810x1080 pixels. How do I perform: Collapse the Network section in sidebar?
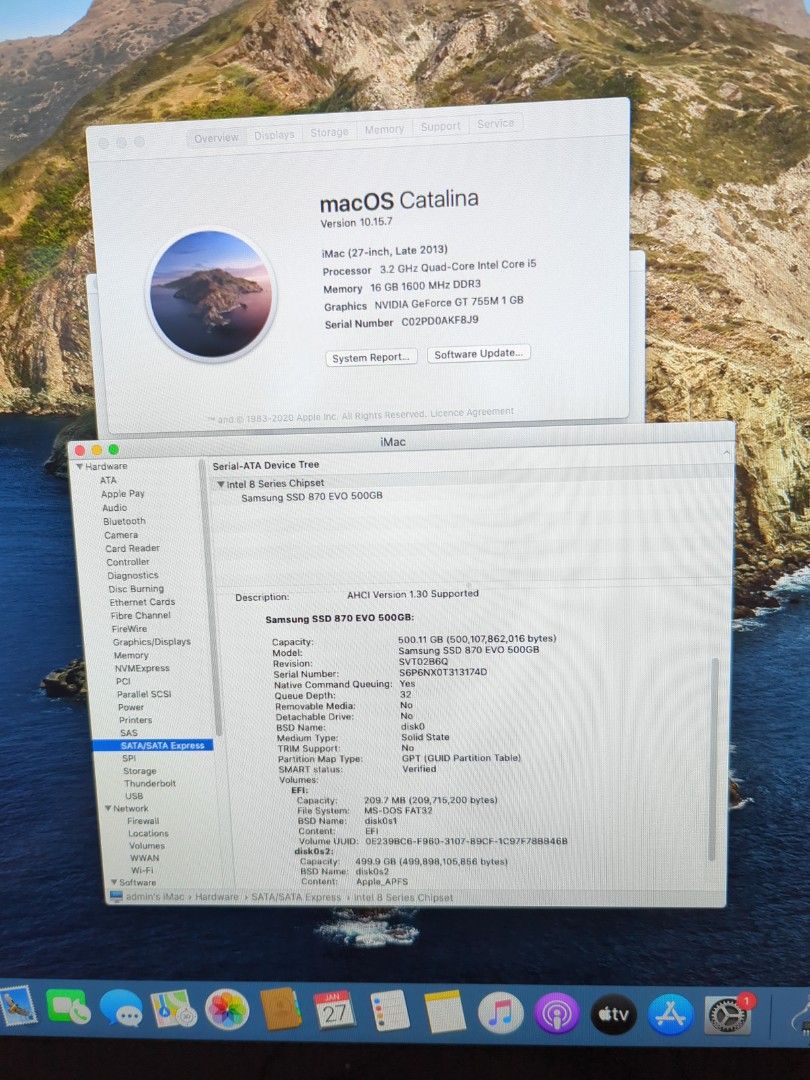tap(109, 808)
